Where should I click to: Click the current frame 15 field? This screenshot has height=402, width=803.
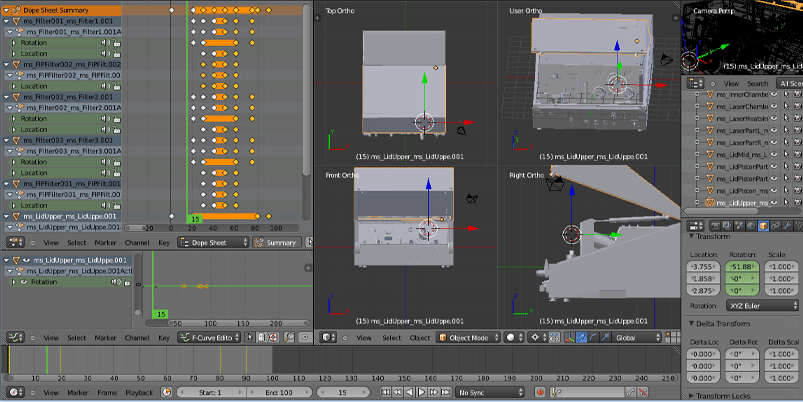click(x=342, y=392)
